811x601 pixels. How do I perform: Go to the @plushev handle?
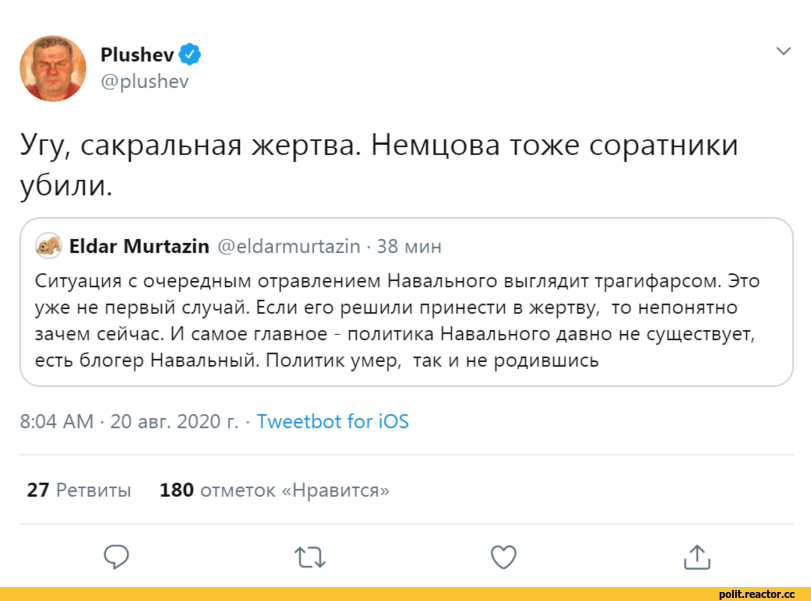click(x=144, y=81)
